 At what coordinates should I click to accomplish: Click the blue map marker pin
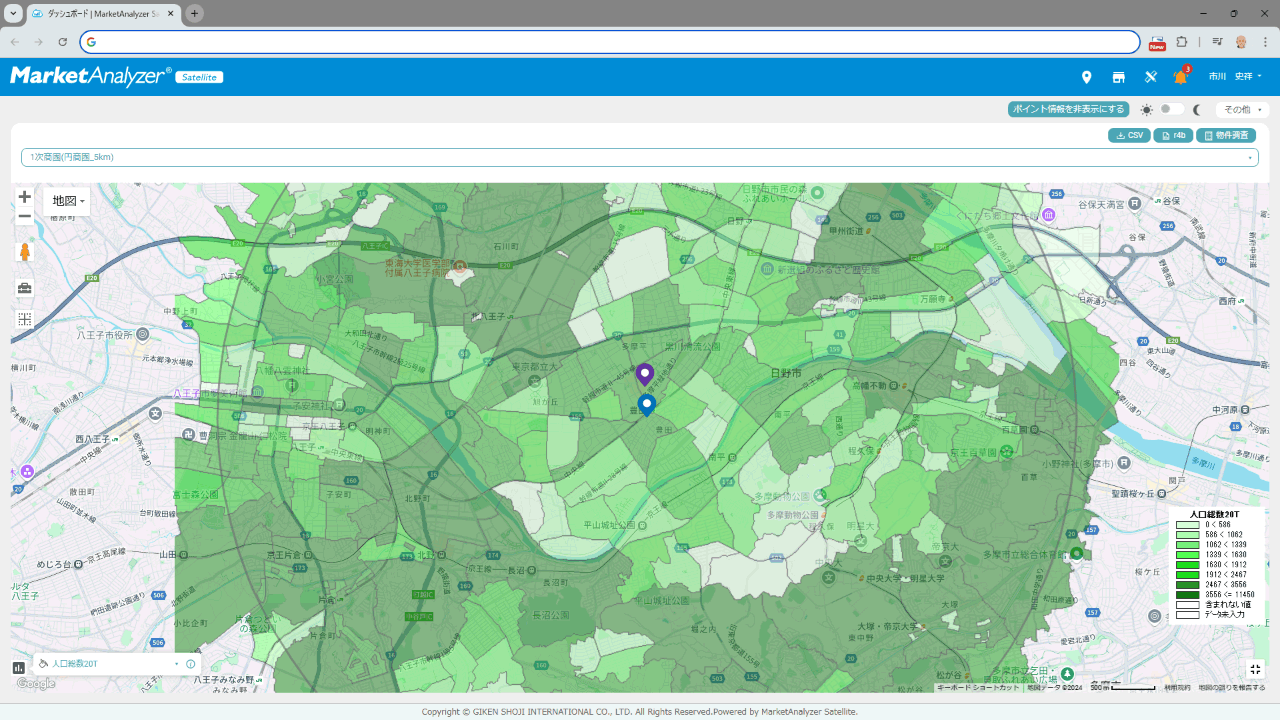(646, 404)
